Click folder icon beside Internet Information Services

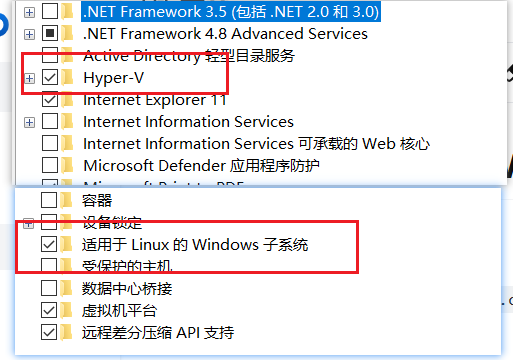[68, 122]
